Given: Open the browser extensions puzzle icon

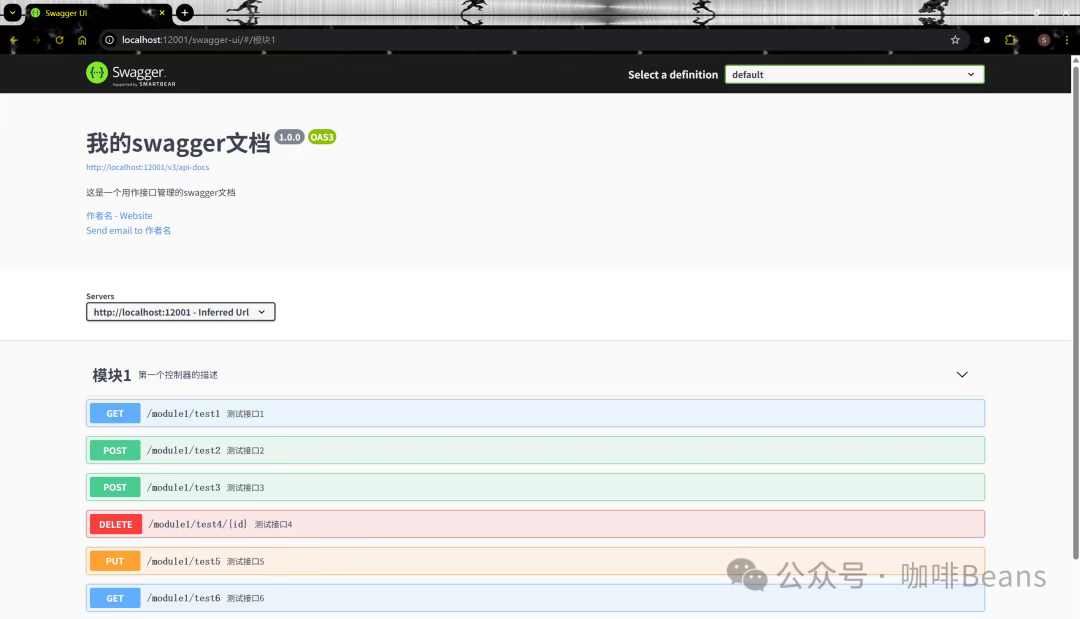Looking at the screenshot, I should (x=1010, y=40).
